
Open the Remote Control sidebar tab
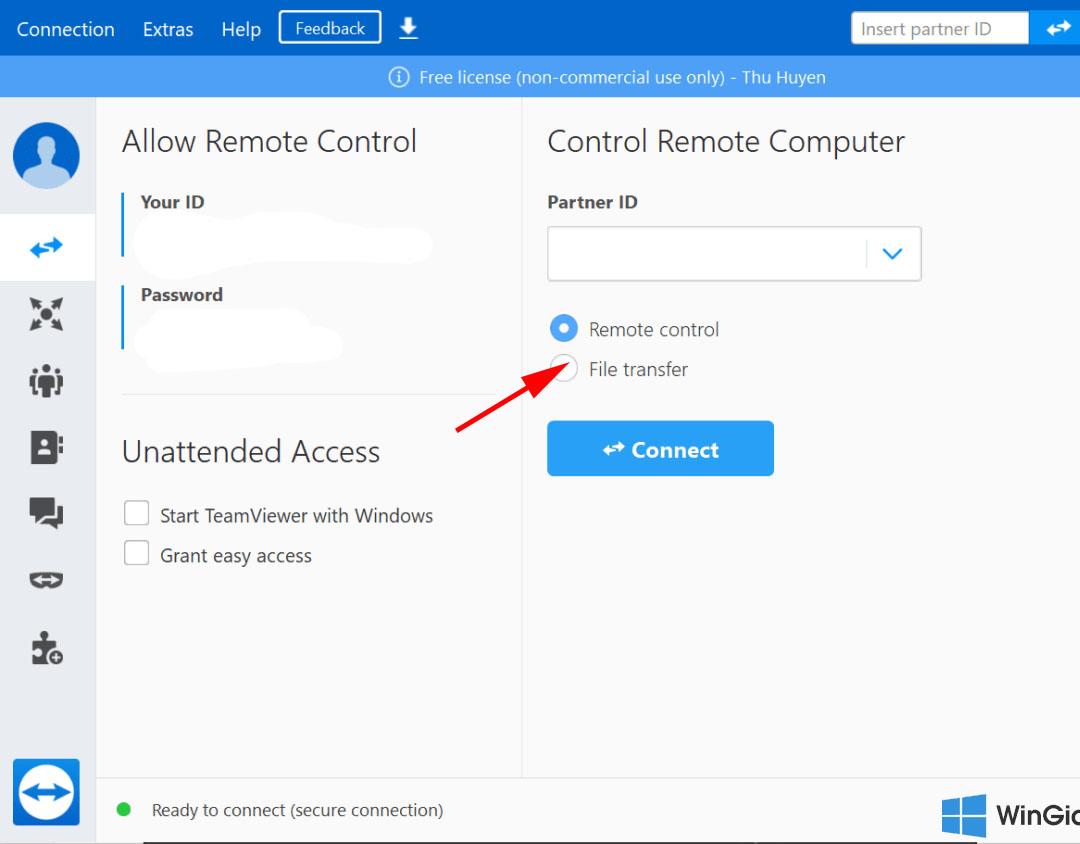[x=46, y=247]
